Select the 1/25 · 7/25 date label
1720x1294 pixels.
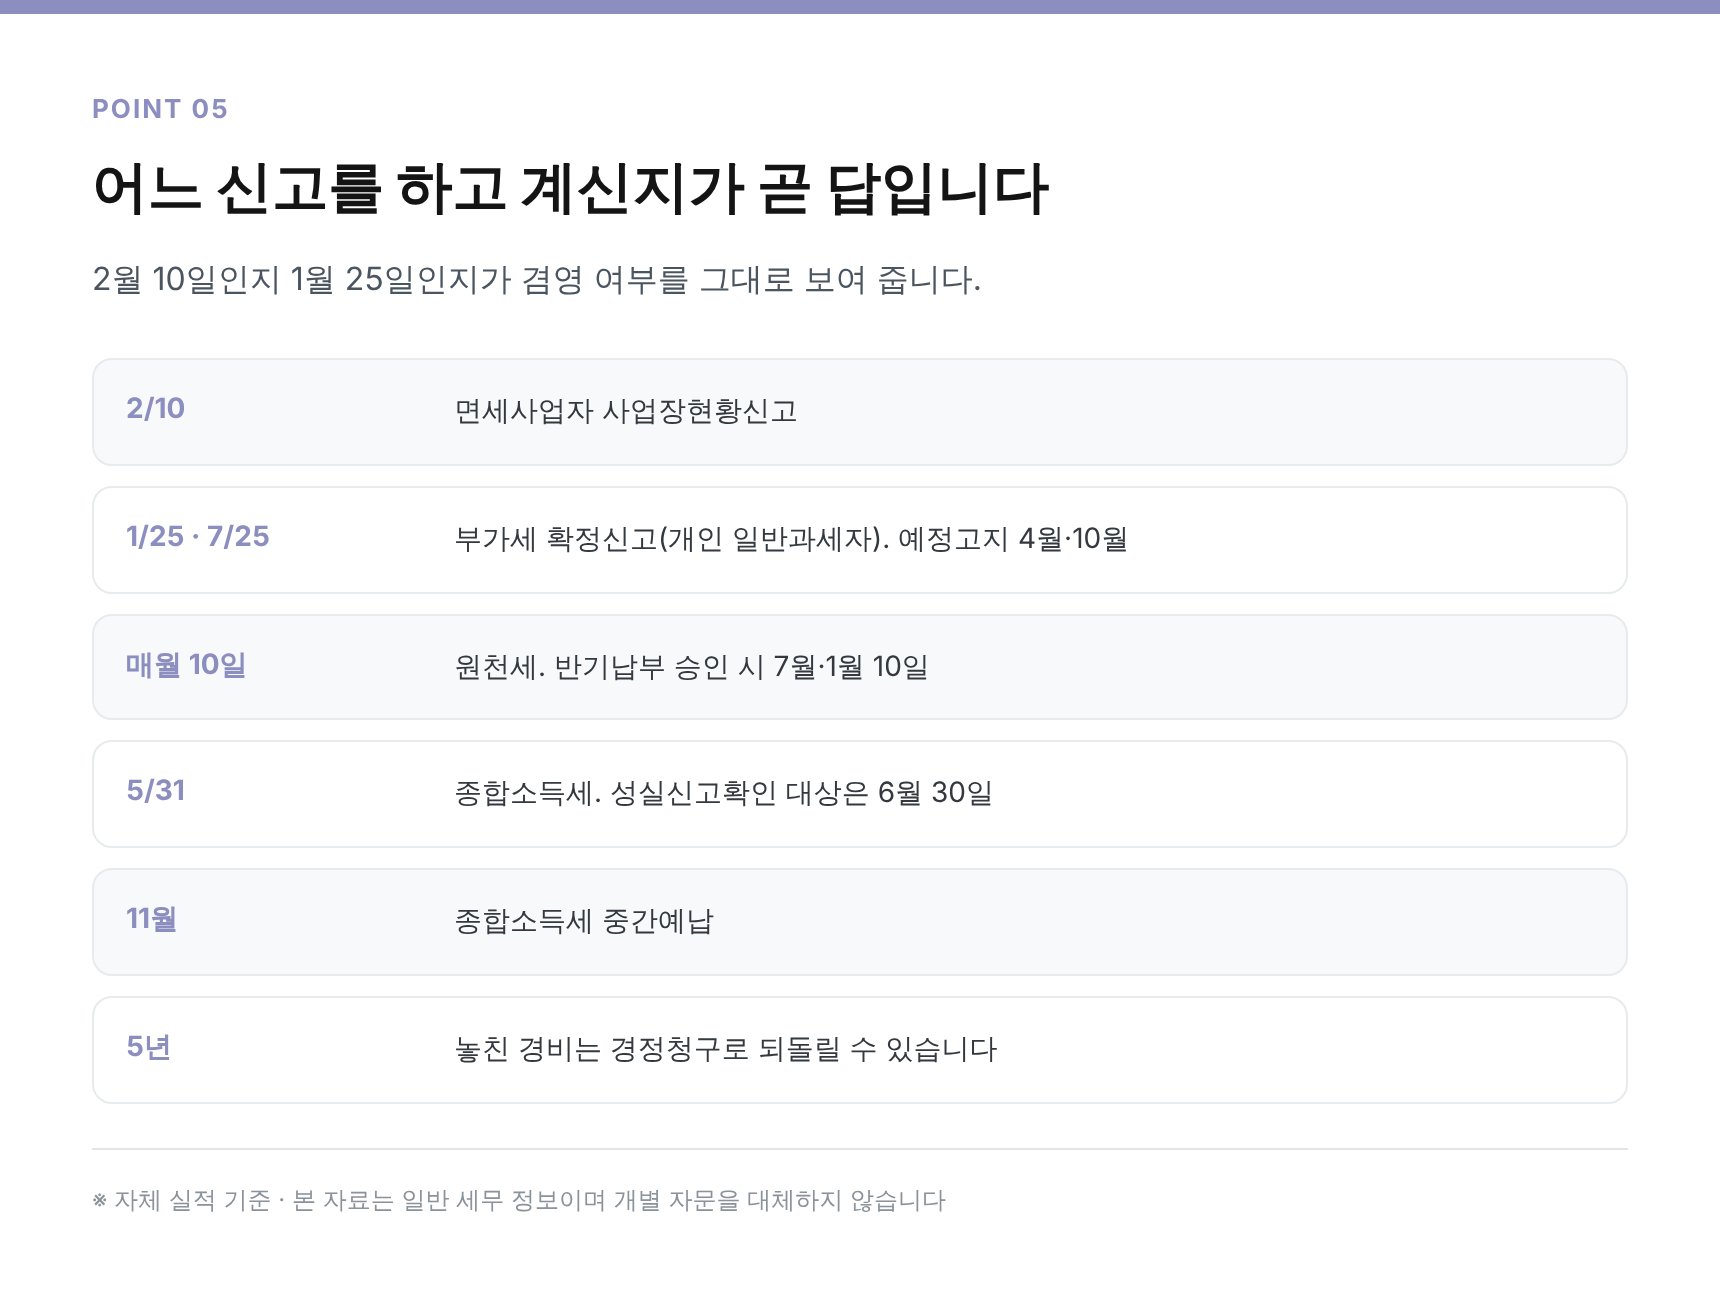198,536
